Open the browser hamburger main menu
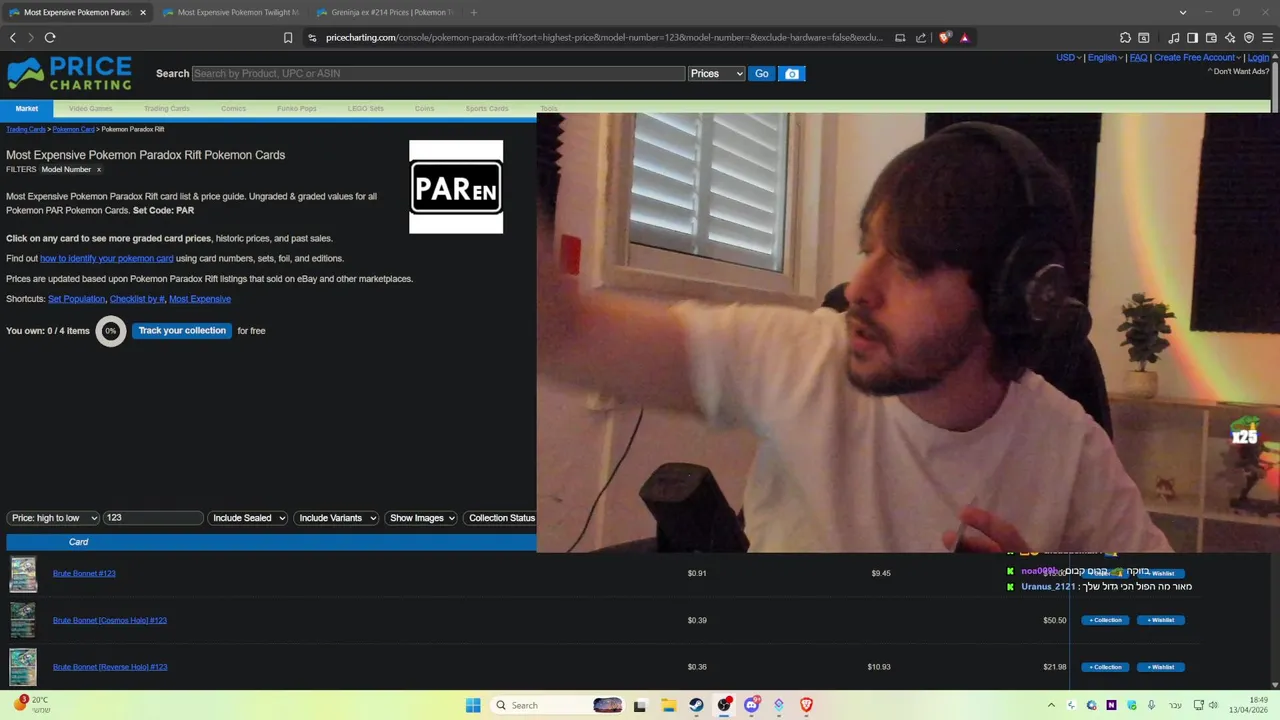The image size is (1280, 720). [1267, 38]
